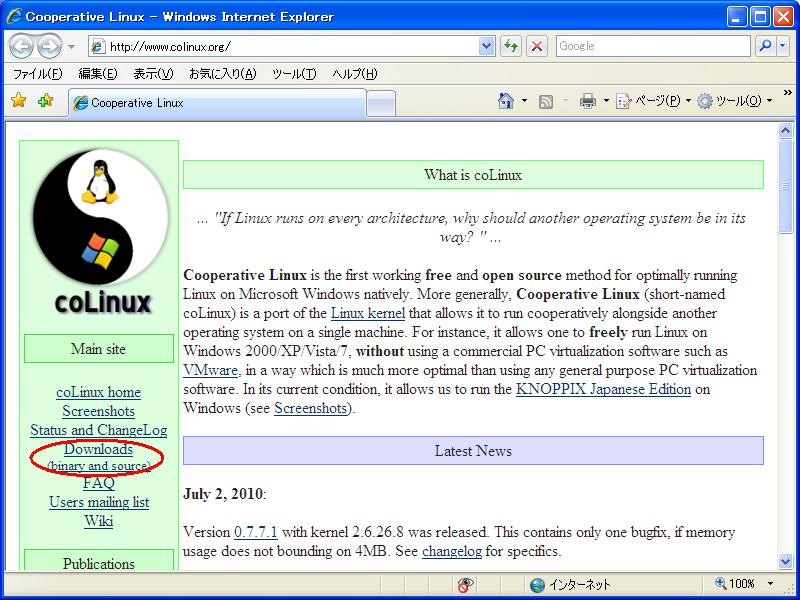Refresh the page using the green arrows icon

(x=510, y=46)
